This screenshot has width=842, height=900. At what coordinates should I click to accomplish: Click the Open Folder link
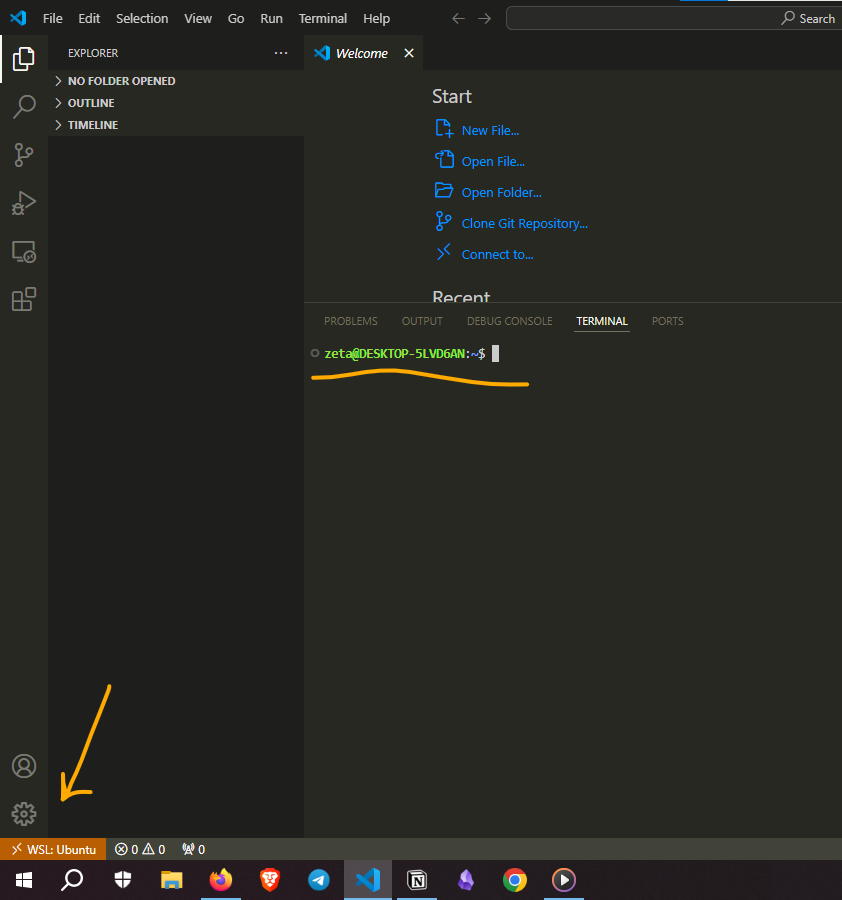pyautogui.click(x=501, y=193)
